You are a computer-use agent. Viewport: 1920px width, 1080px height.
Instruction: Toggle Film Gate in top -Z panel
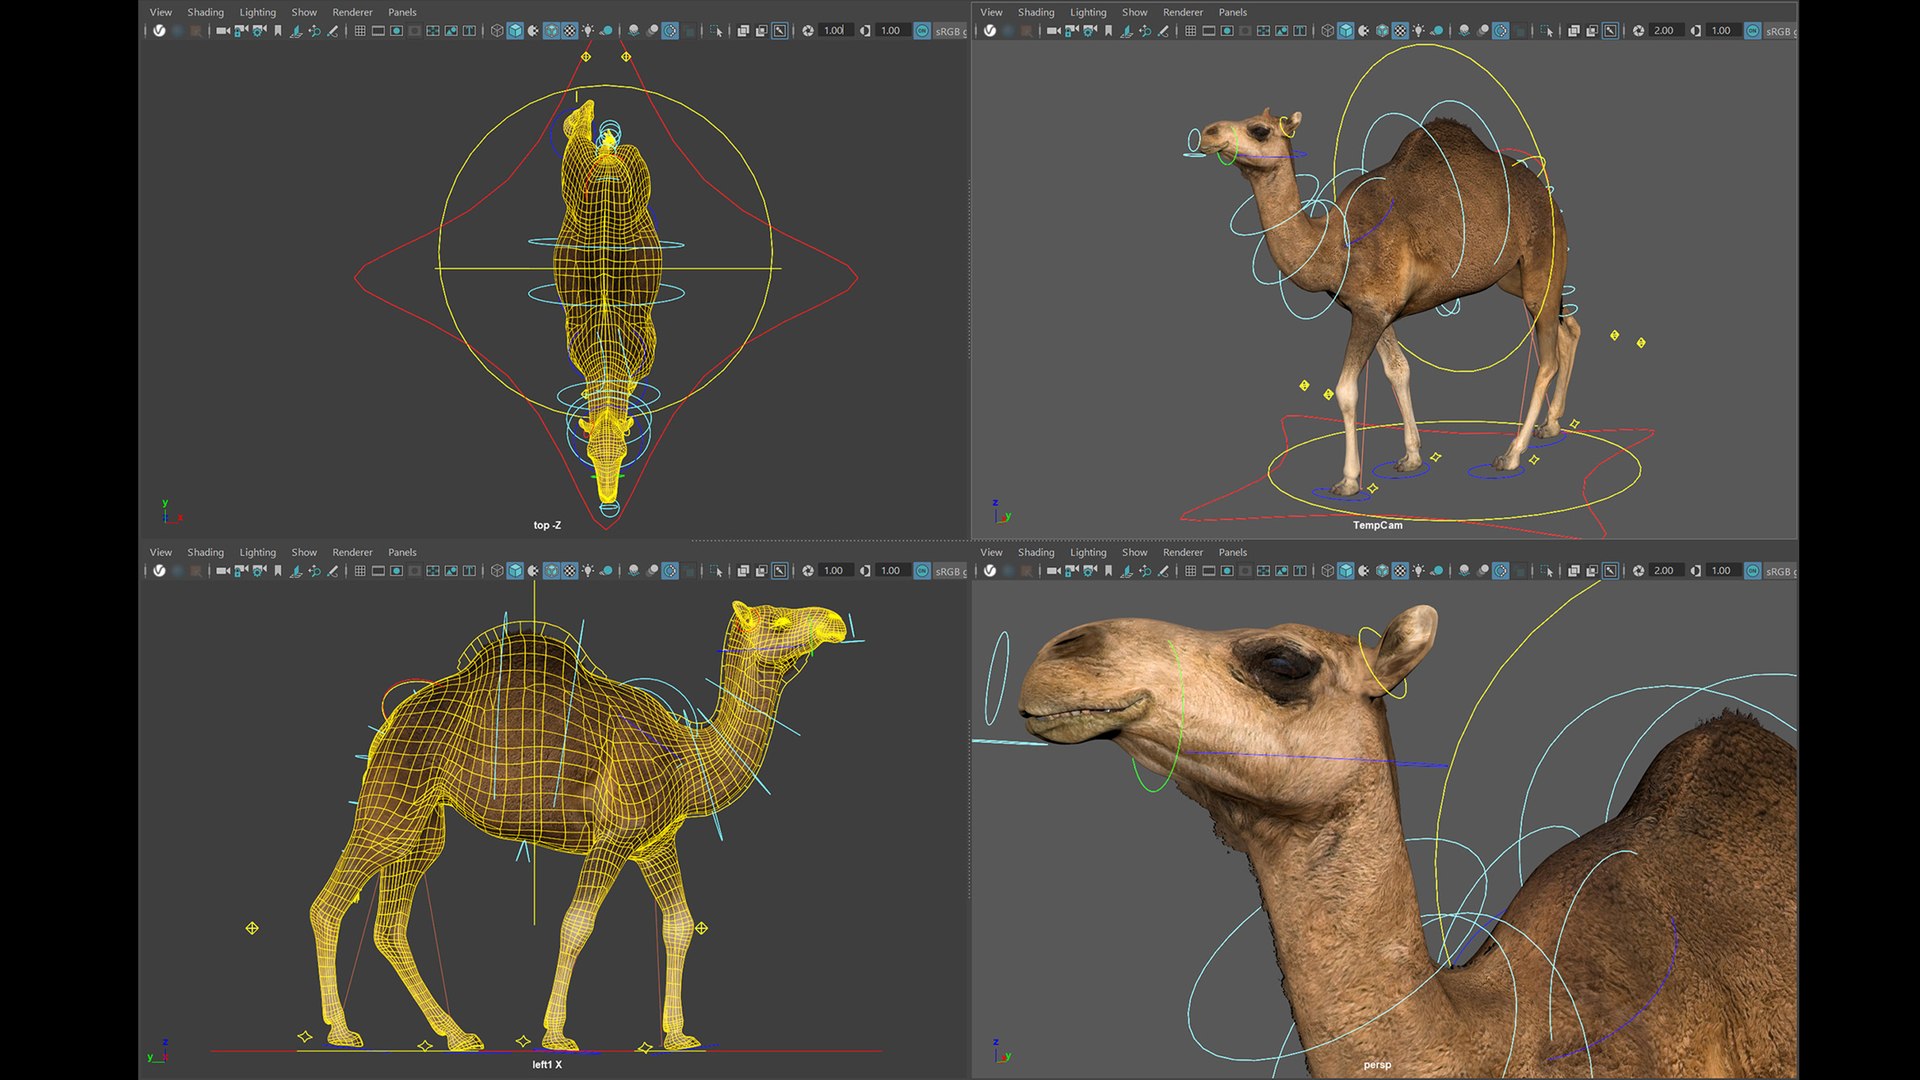(378, 31)
